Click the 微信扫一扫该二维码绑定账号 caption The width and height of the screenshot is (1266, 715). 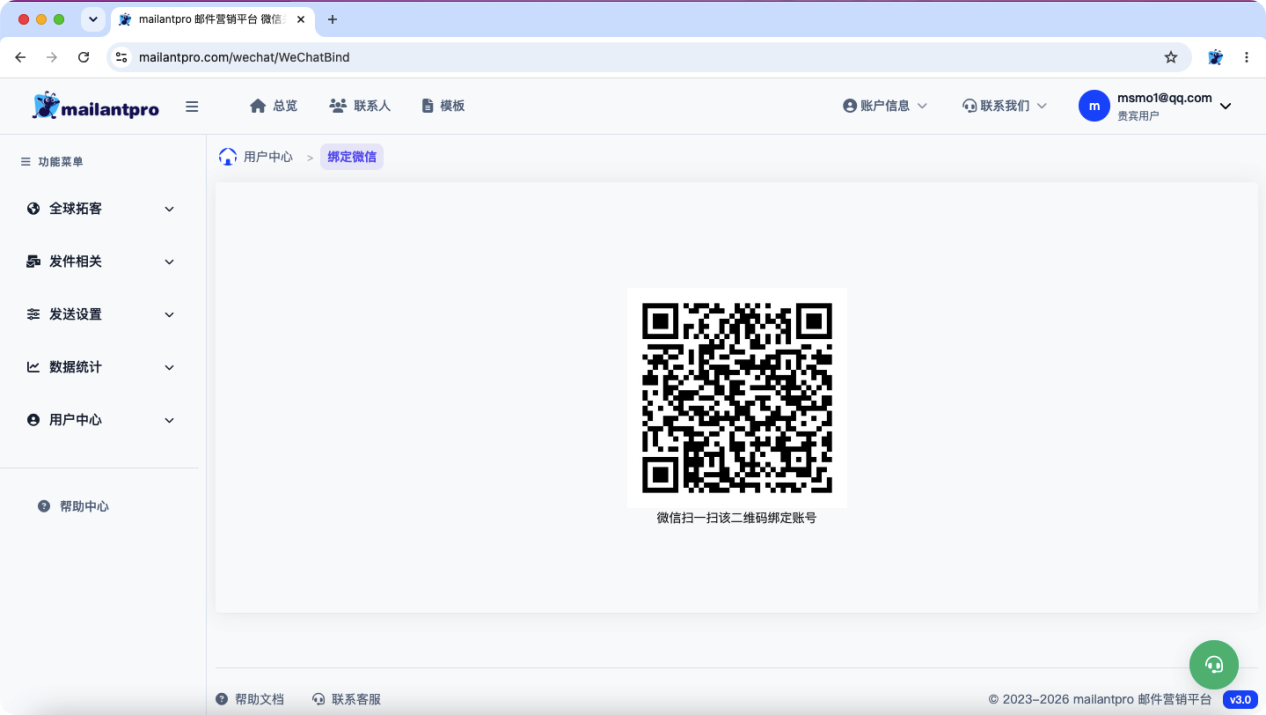coord(737,518)
